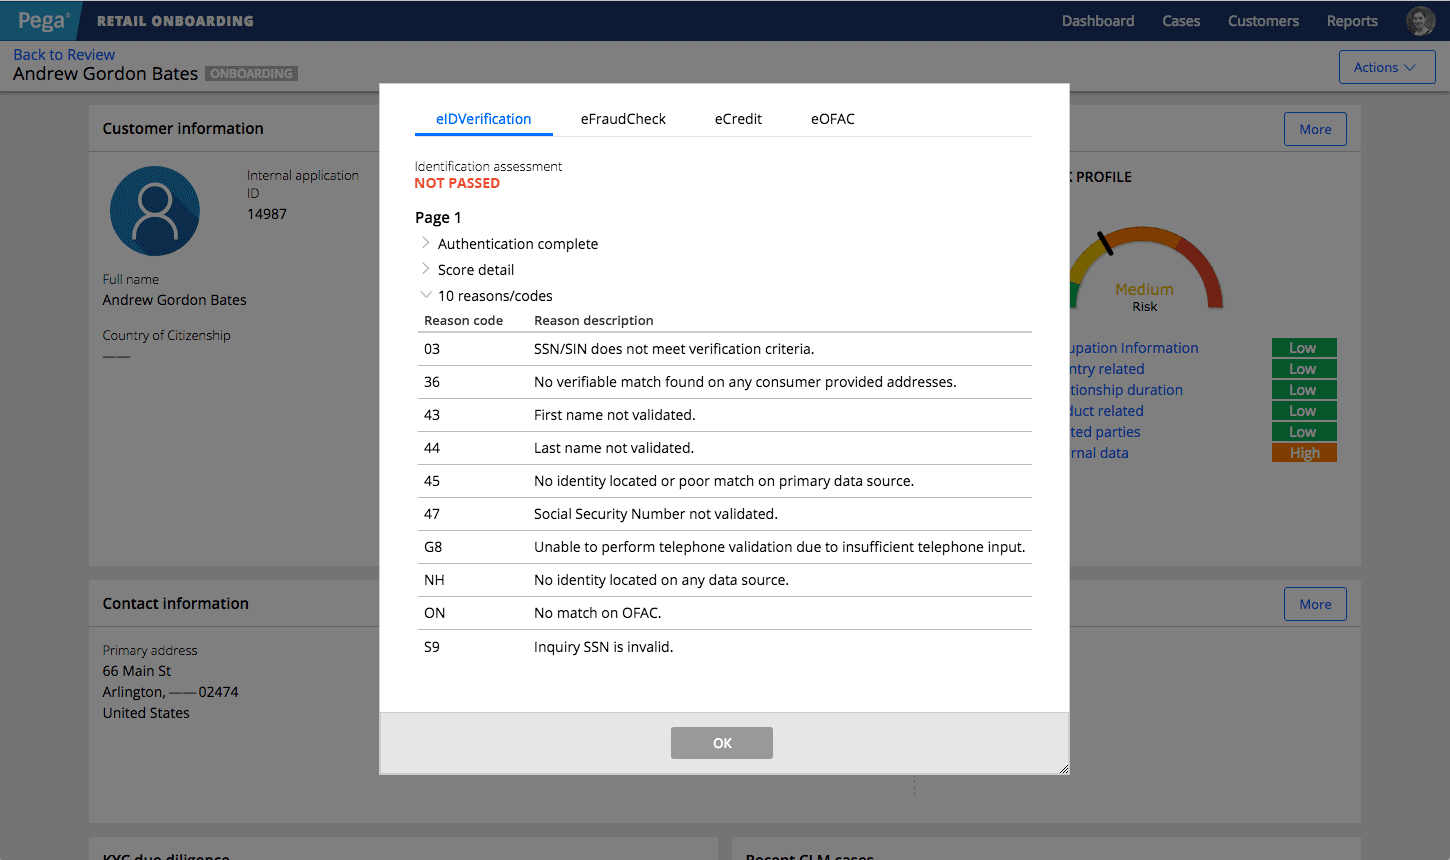The height and width of the screenshot is (860, 1450).
Task: Open the user profile avatar menu
Action: [x=1420, y=21]
